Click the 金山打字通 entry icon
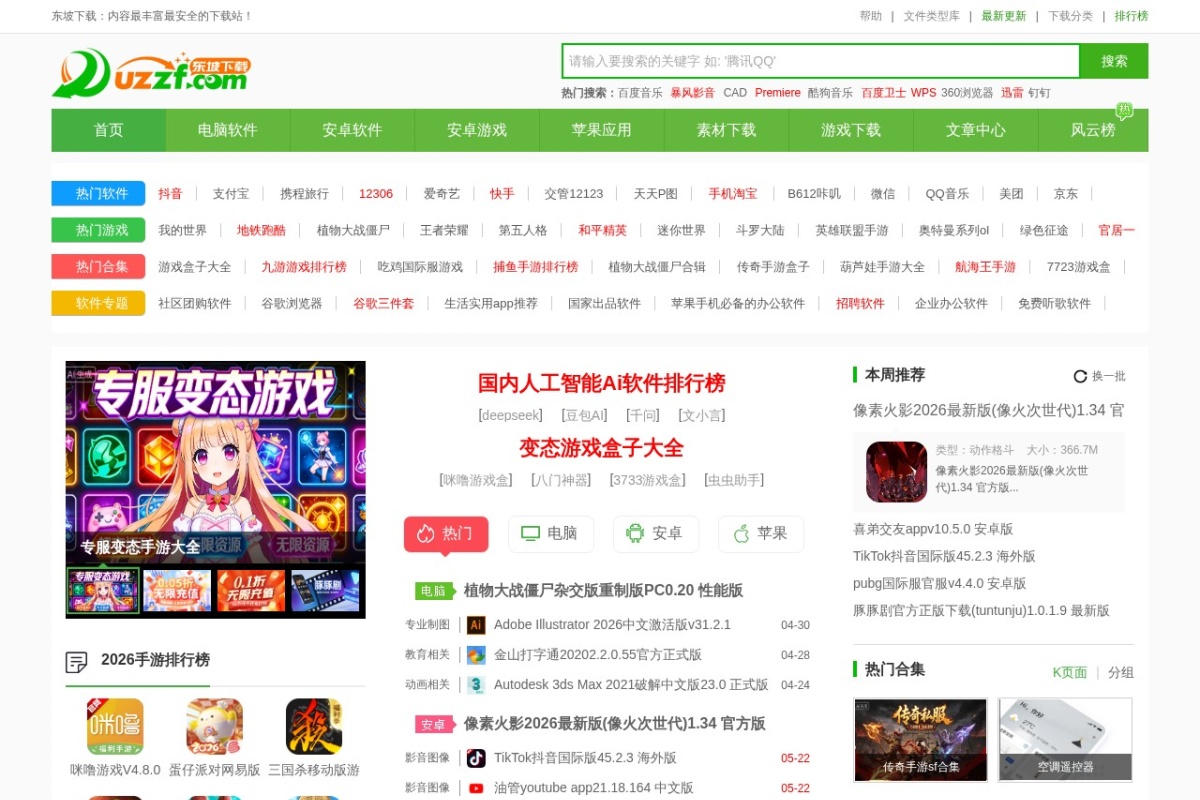1200x800 pixels. (x=476, y=655)
